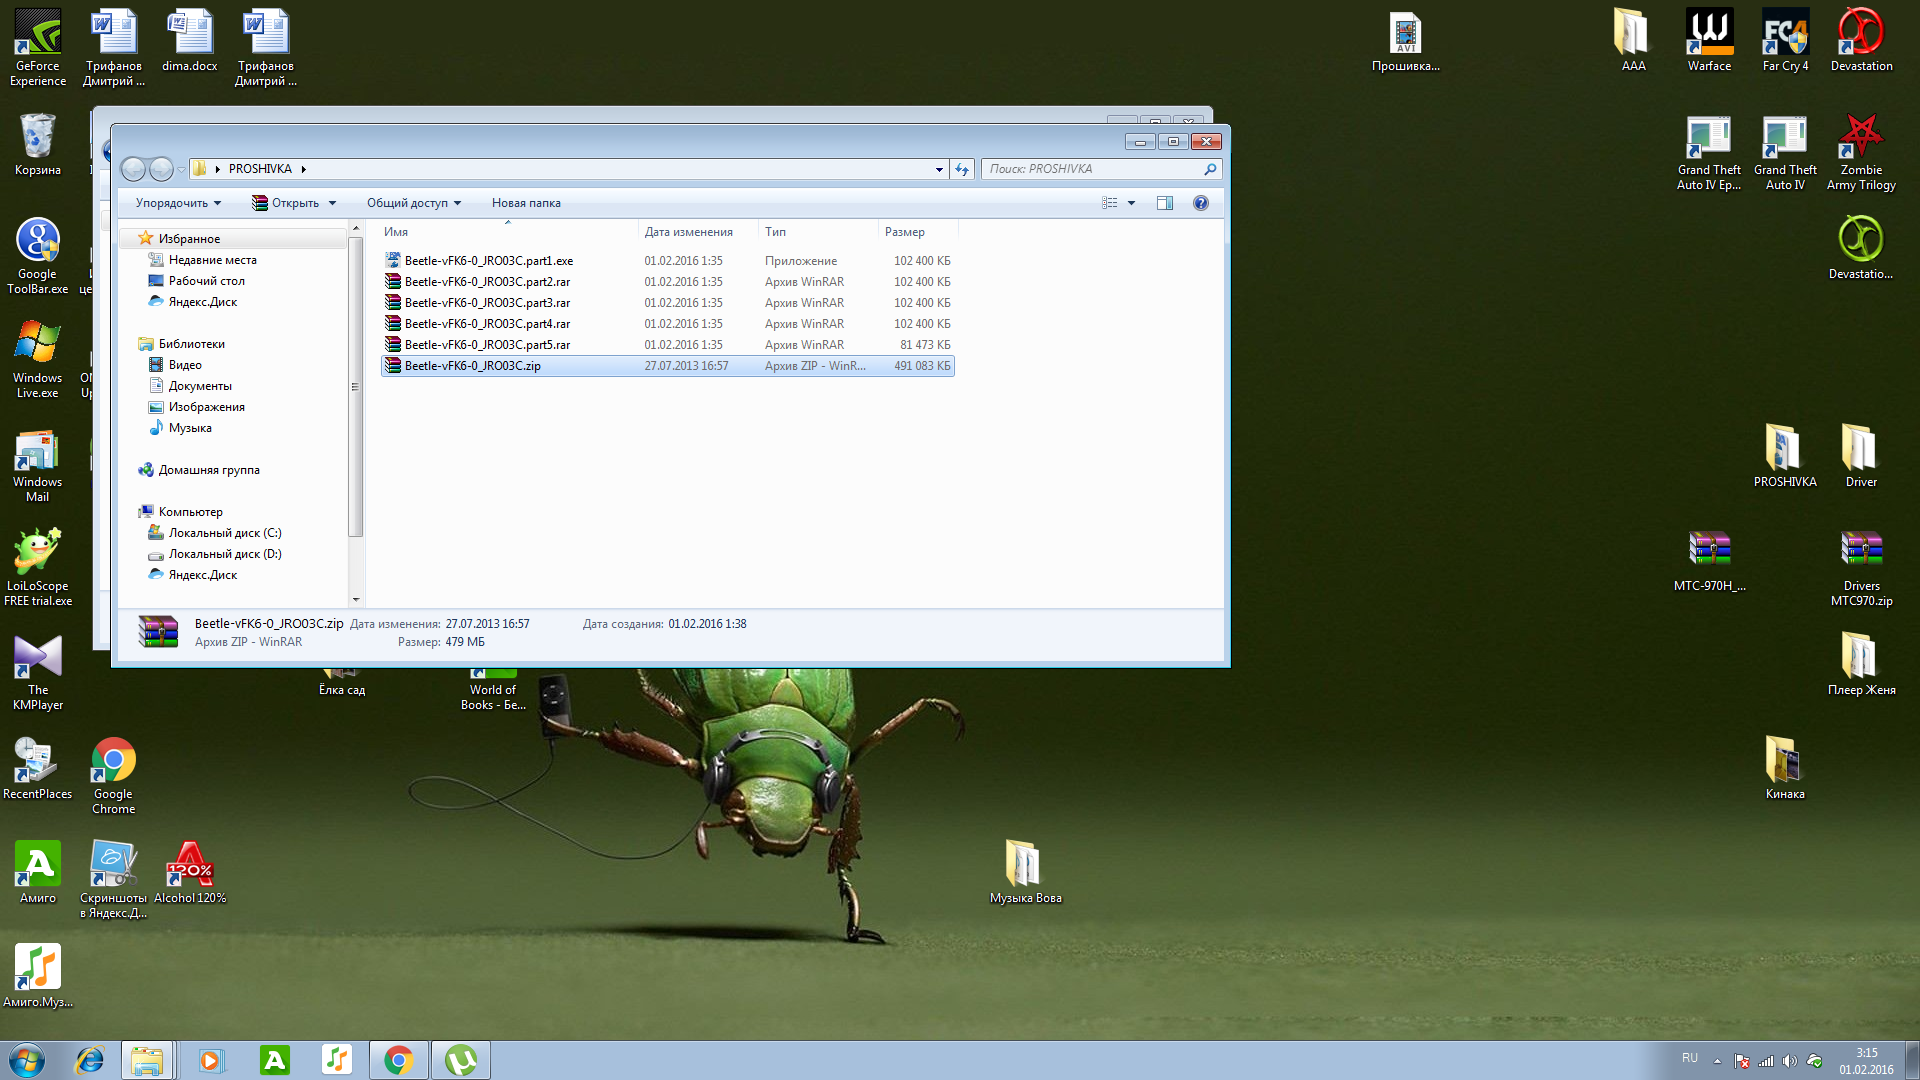Open the address bar history dropdown
1920x1080 pixels.
[x=939, y=169]
